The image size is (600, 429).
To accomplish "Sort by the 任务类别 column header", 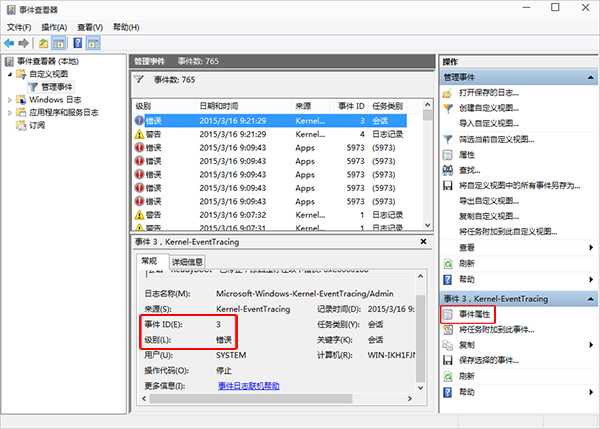I will pyautogui.click(x=388, y=106).
